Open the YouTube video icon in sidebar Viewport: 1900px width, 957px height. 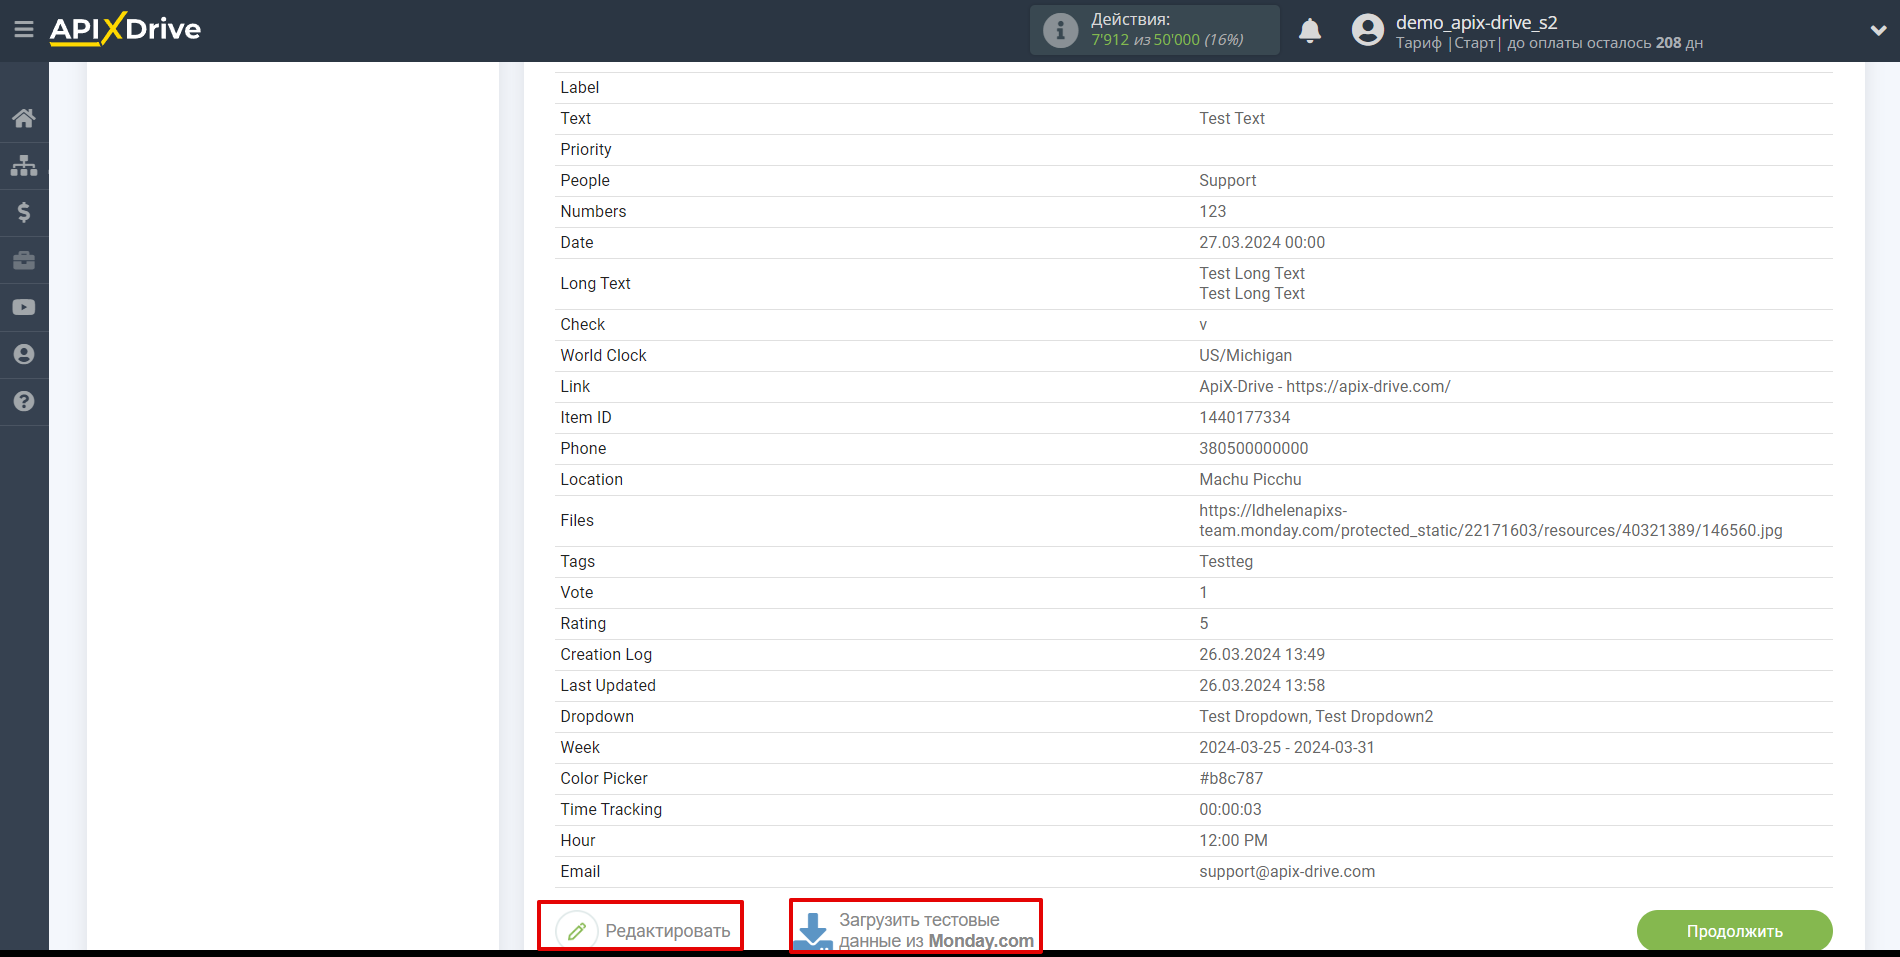pos(24,307)
